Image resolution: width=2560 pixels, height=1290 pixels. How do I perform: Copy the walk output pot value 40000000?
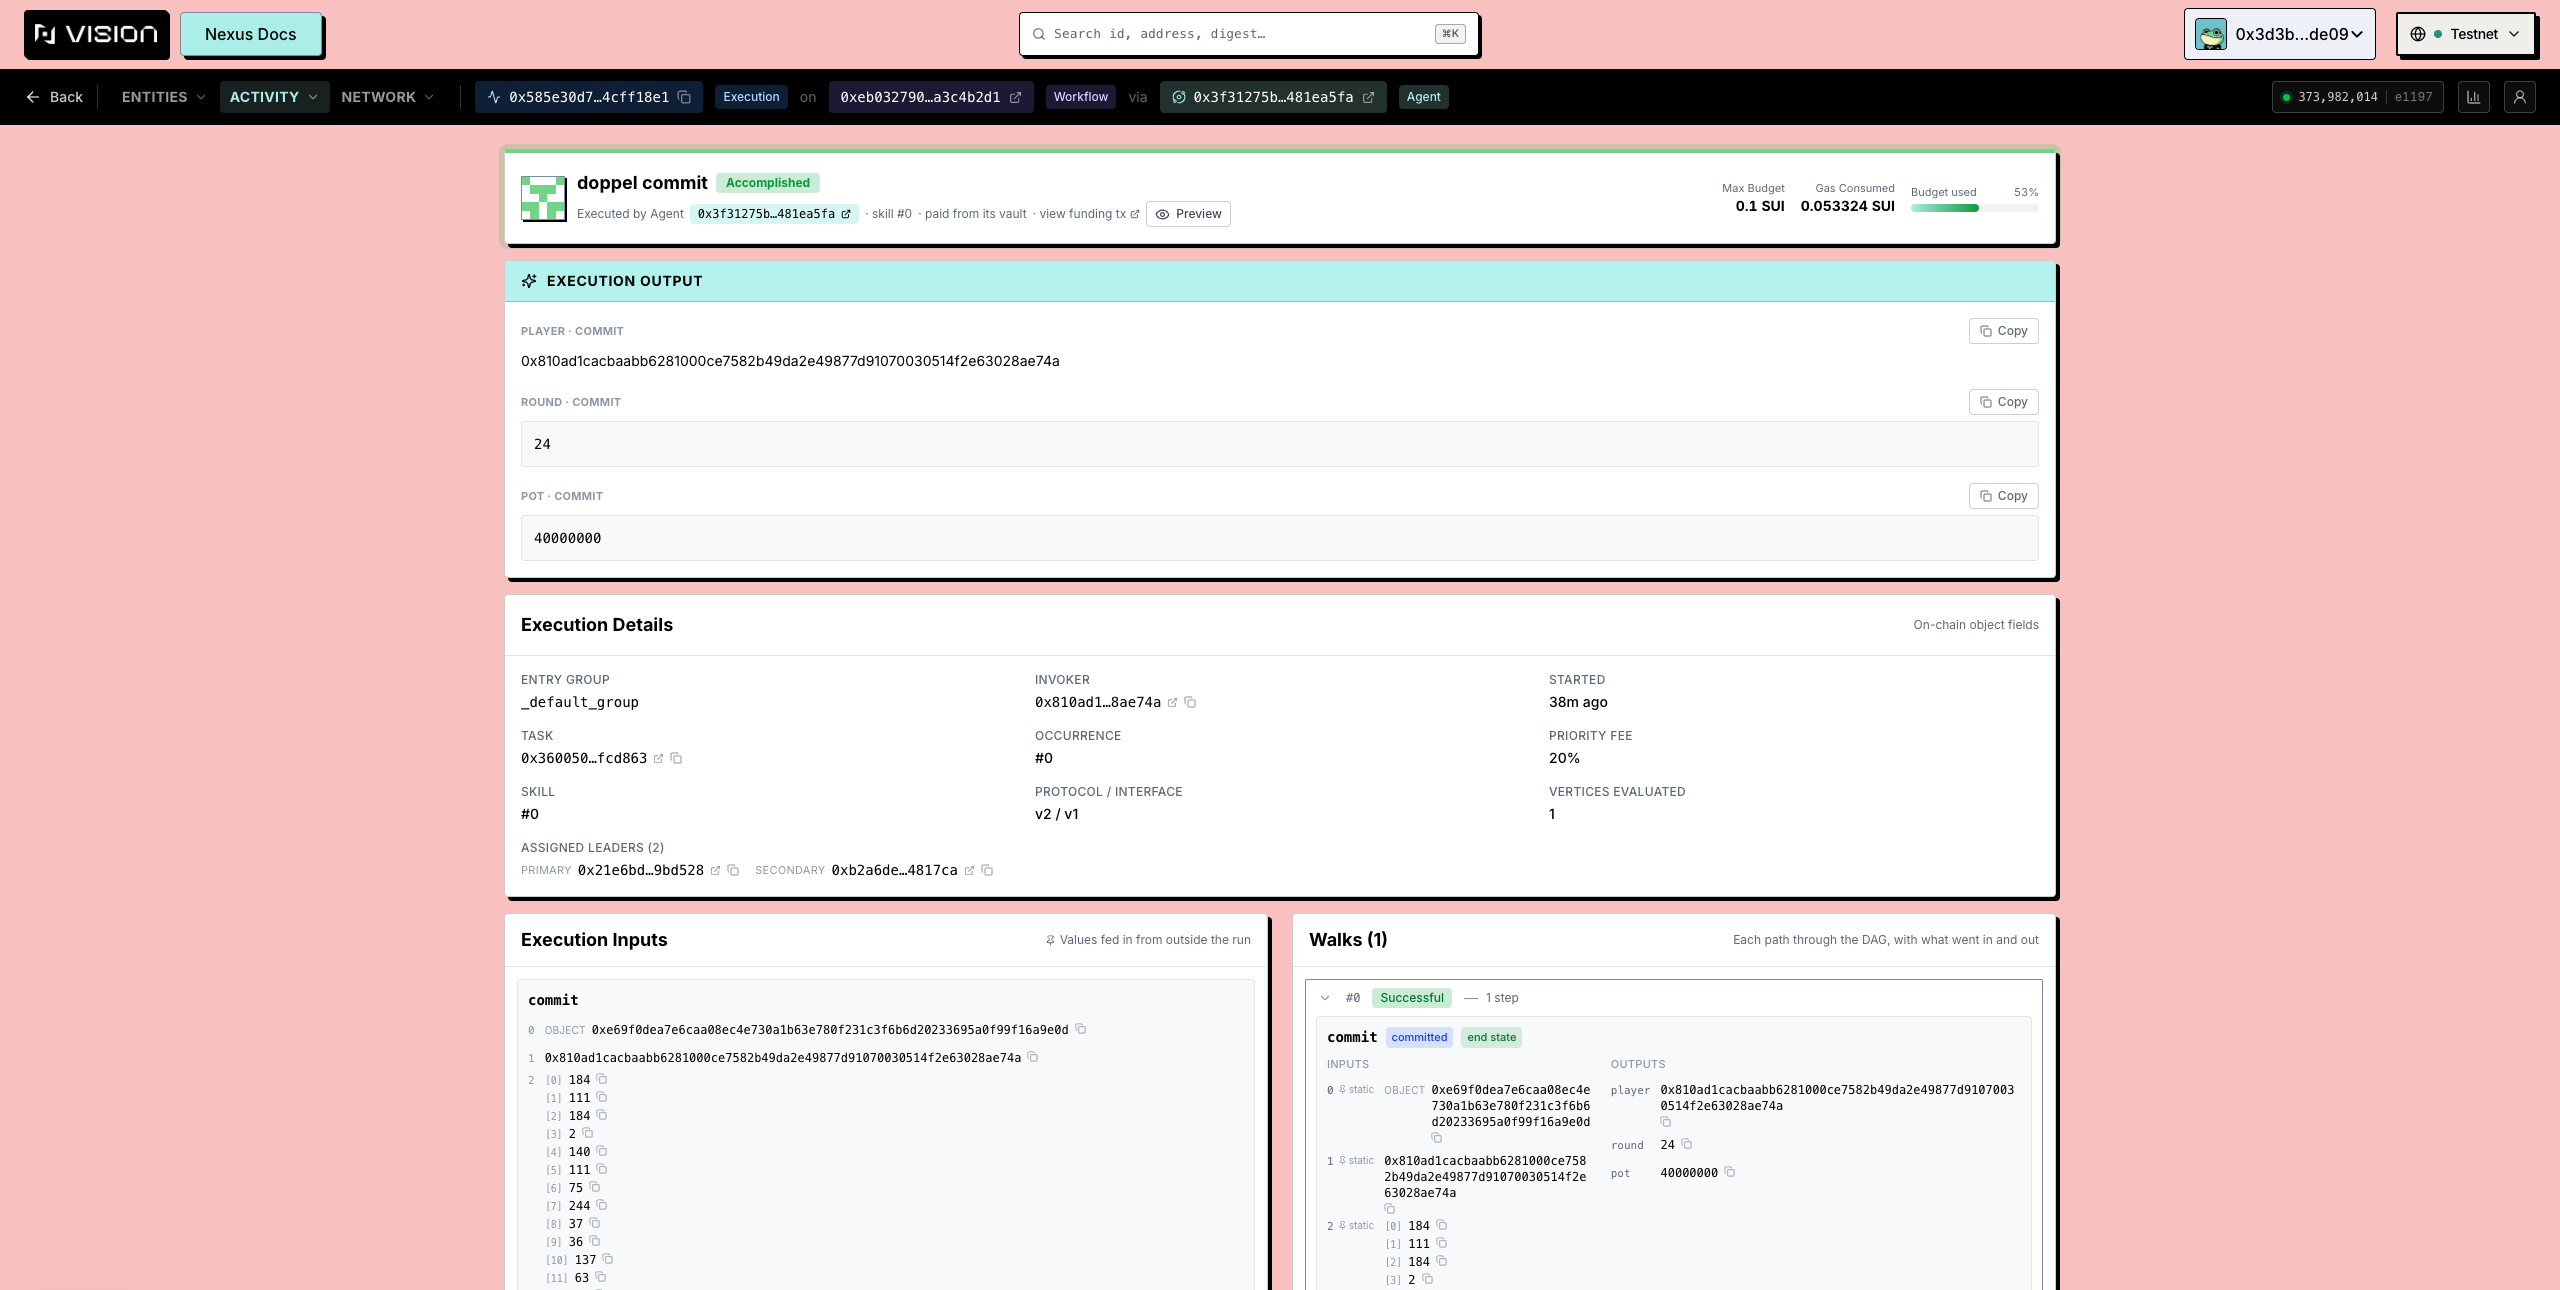[1730, 1172]
